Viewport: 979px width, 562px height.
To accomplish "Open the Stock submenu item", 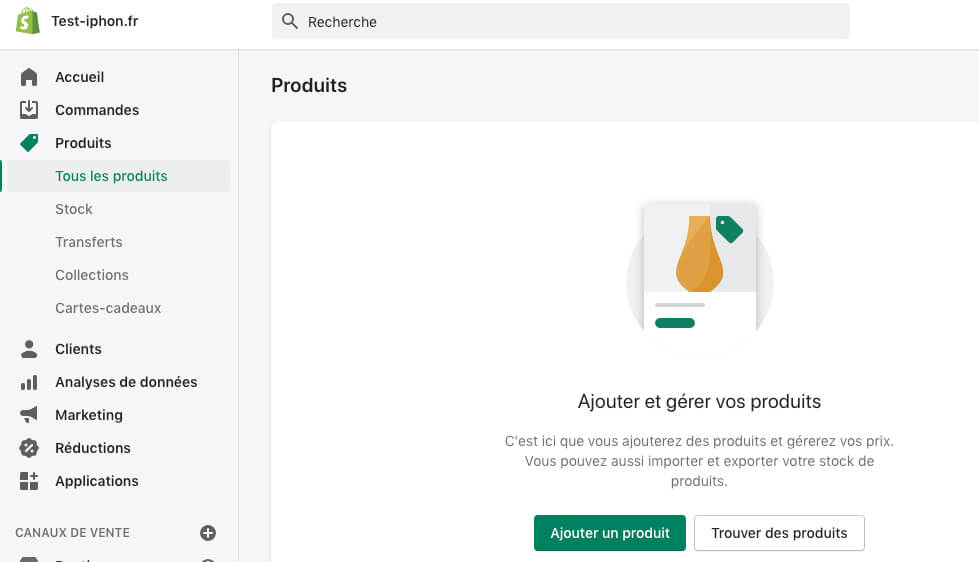I will (x=74, y=209).
